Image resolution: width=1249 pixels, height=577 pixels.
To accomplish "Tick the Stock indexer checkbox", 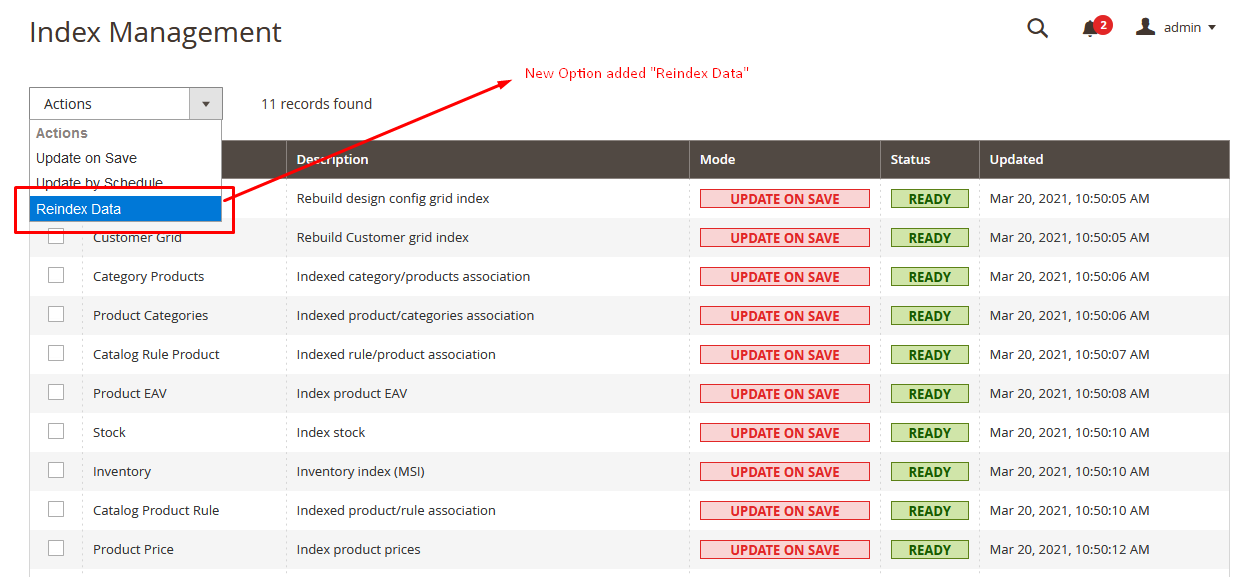I will 56,431.
